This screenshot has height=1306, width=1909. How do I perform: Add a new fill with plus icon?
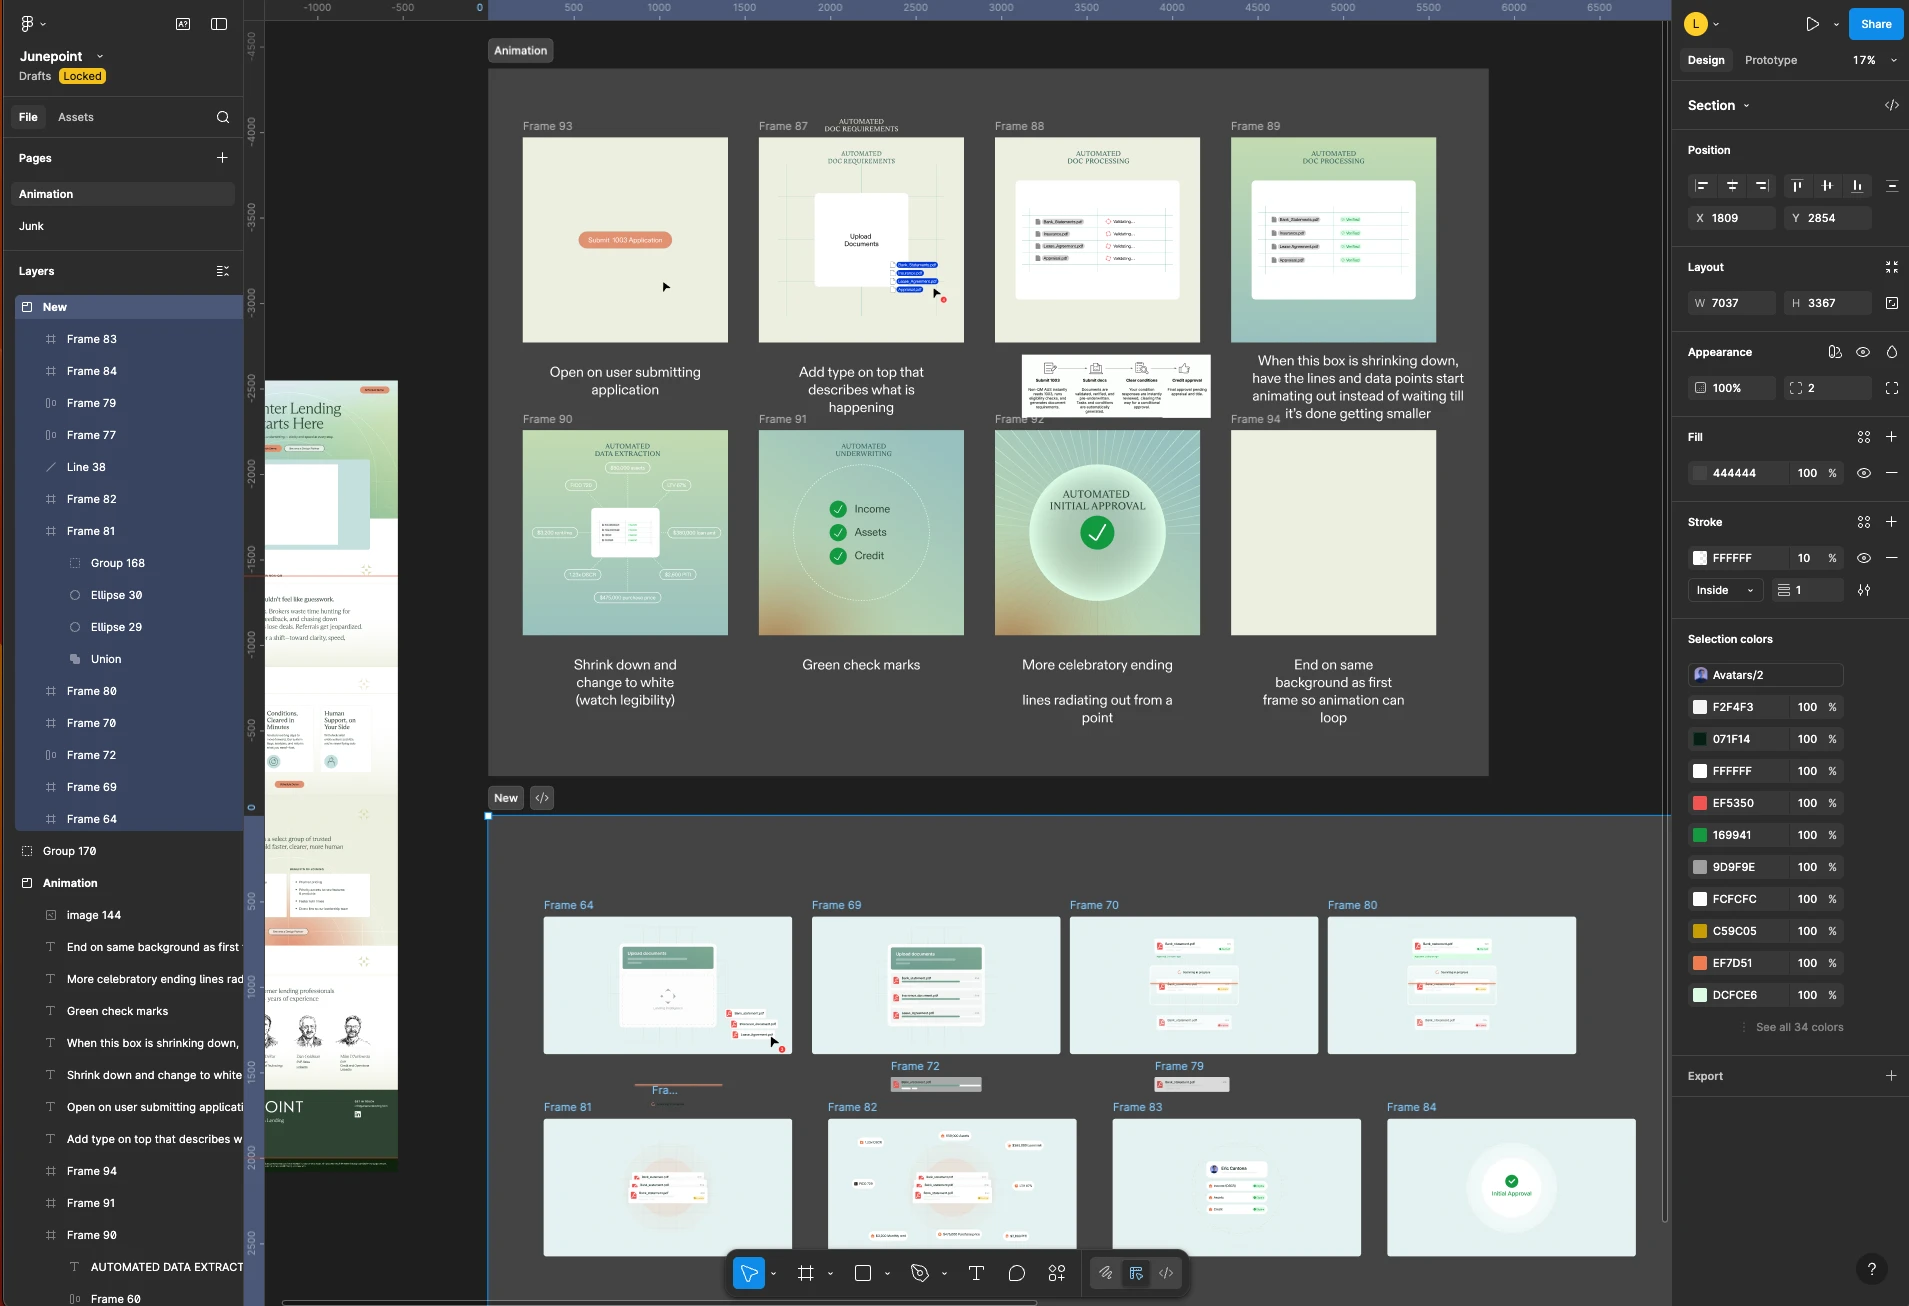tap(1892, 437)
